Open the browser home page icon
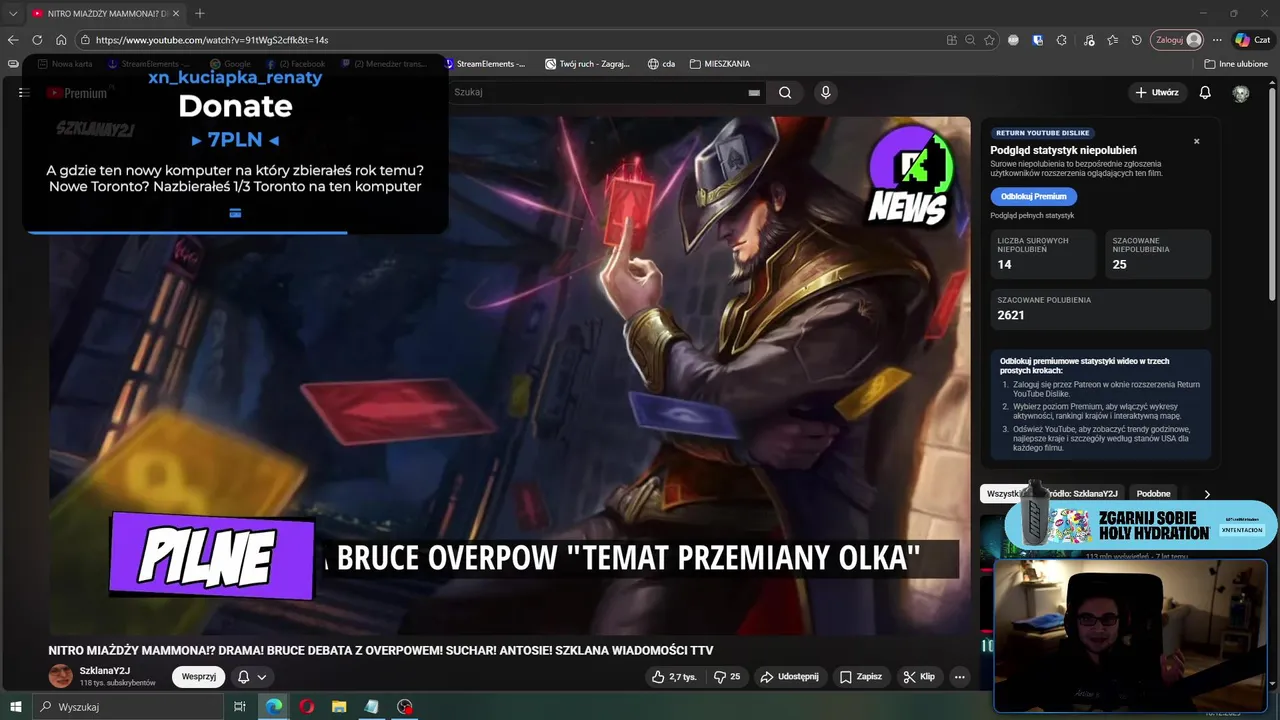Screen dimensions: 1280x720 [61, 40]
